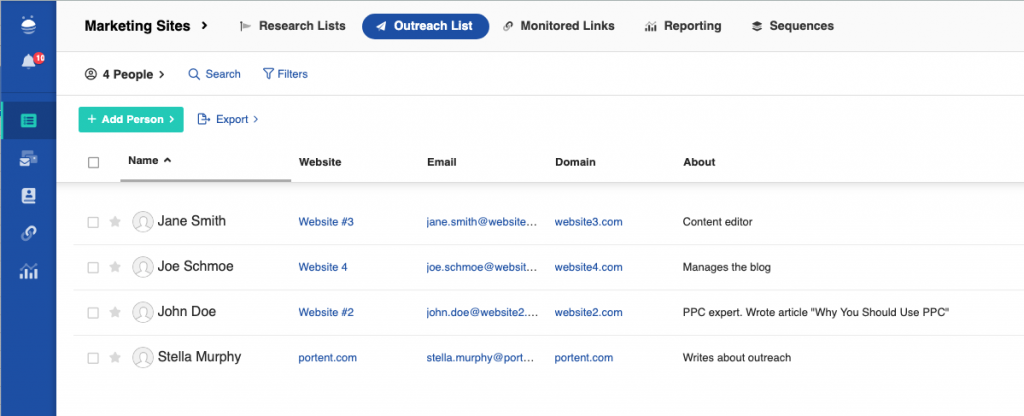Select the Outreach List tab
This screenshot has height=416, width=1024.
425,26
